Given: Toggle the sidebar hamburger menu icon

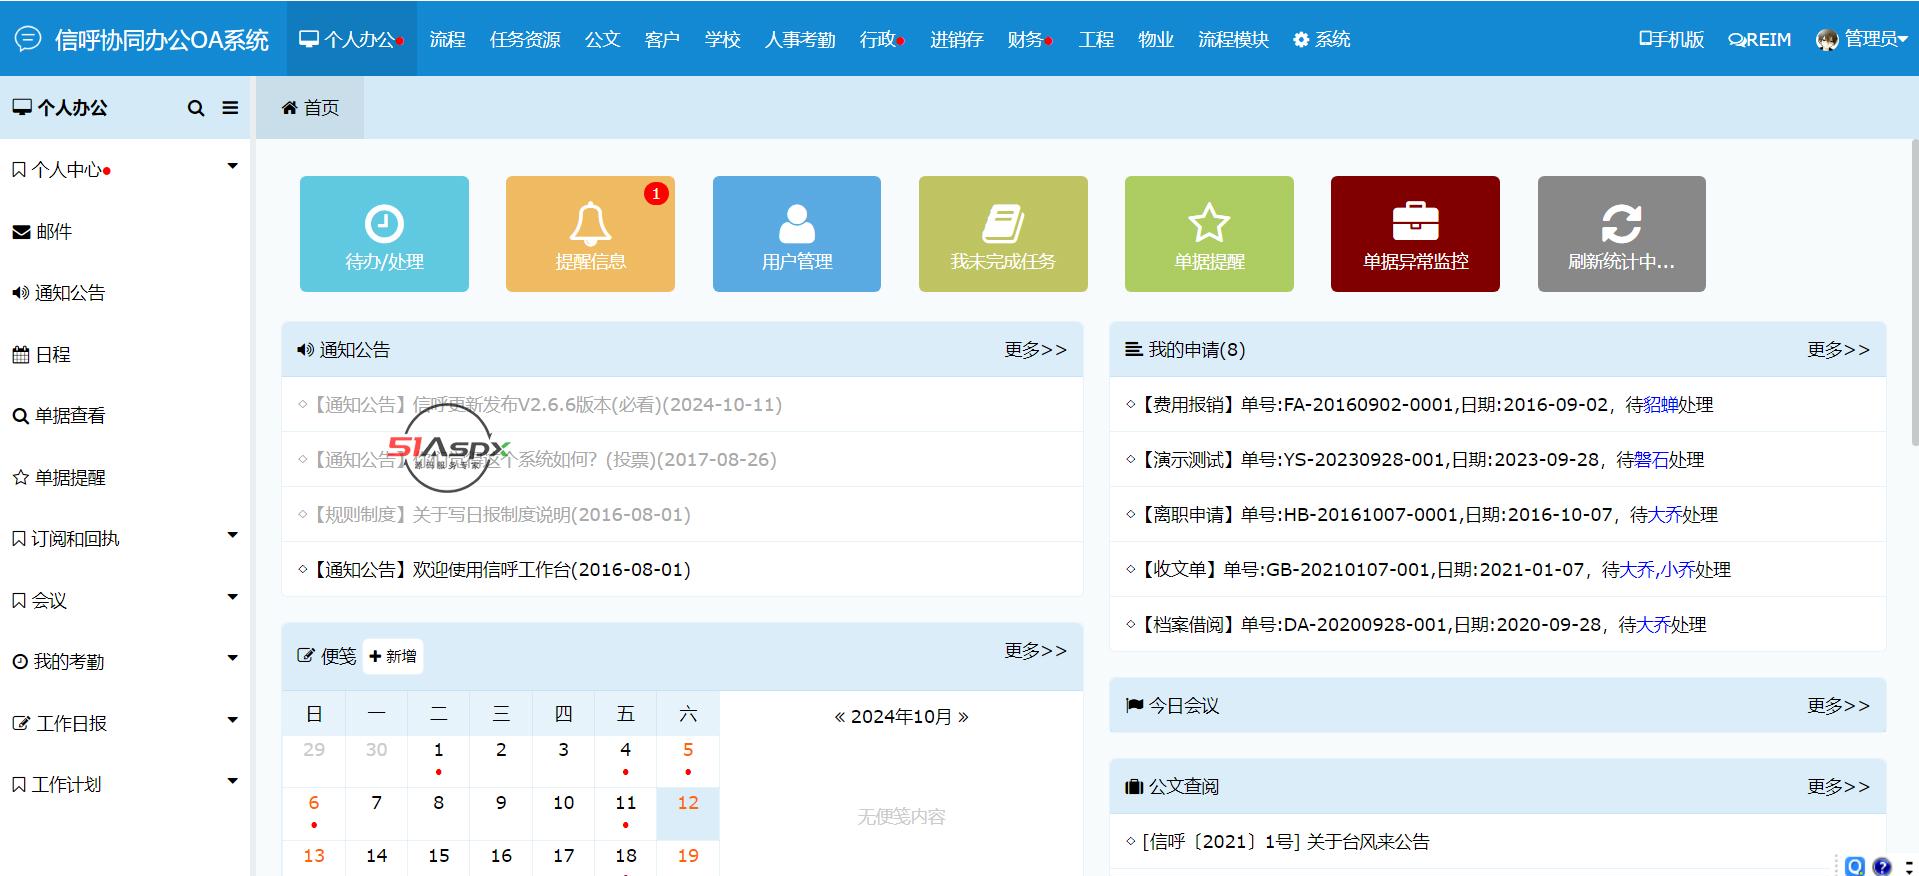Looking at the screenshot, I should pyautogui.click(x=230, y=108).
